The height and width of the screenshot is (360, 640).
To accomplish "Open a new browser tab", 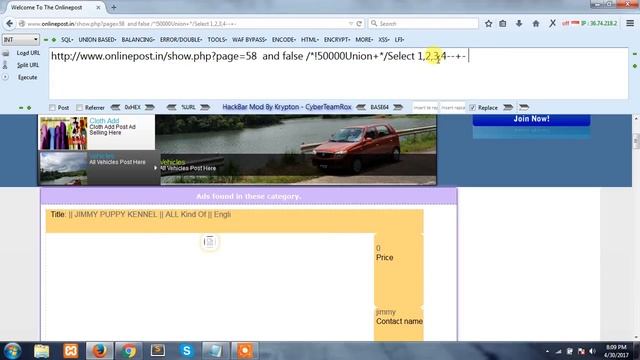I will (x=113, y=7).
